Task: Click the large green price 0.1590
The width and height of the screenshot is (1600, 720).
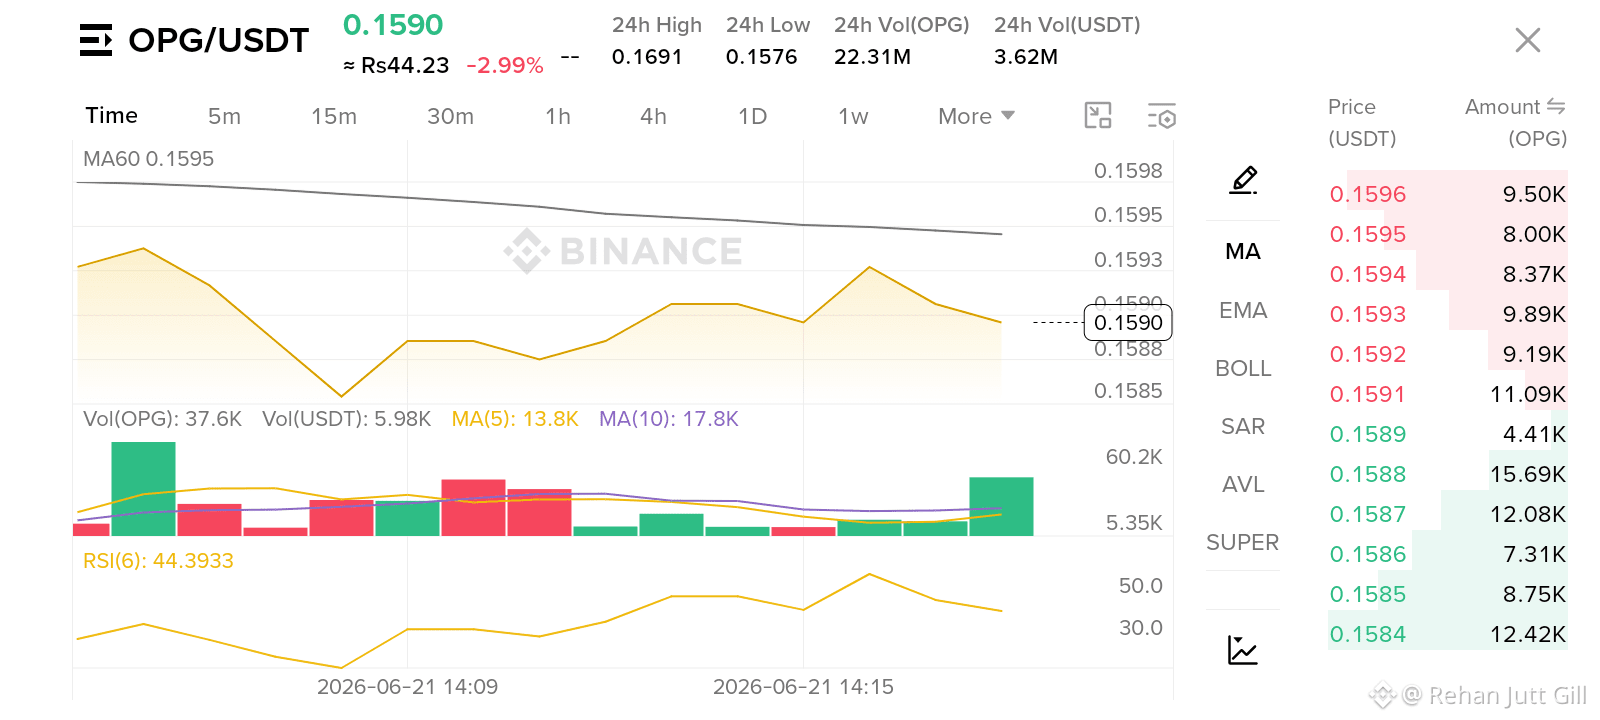Action: point(393,25)
